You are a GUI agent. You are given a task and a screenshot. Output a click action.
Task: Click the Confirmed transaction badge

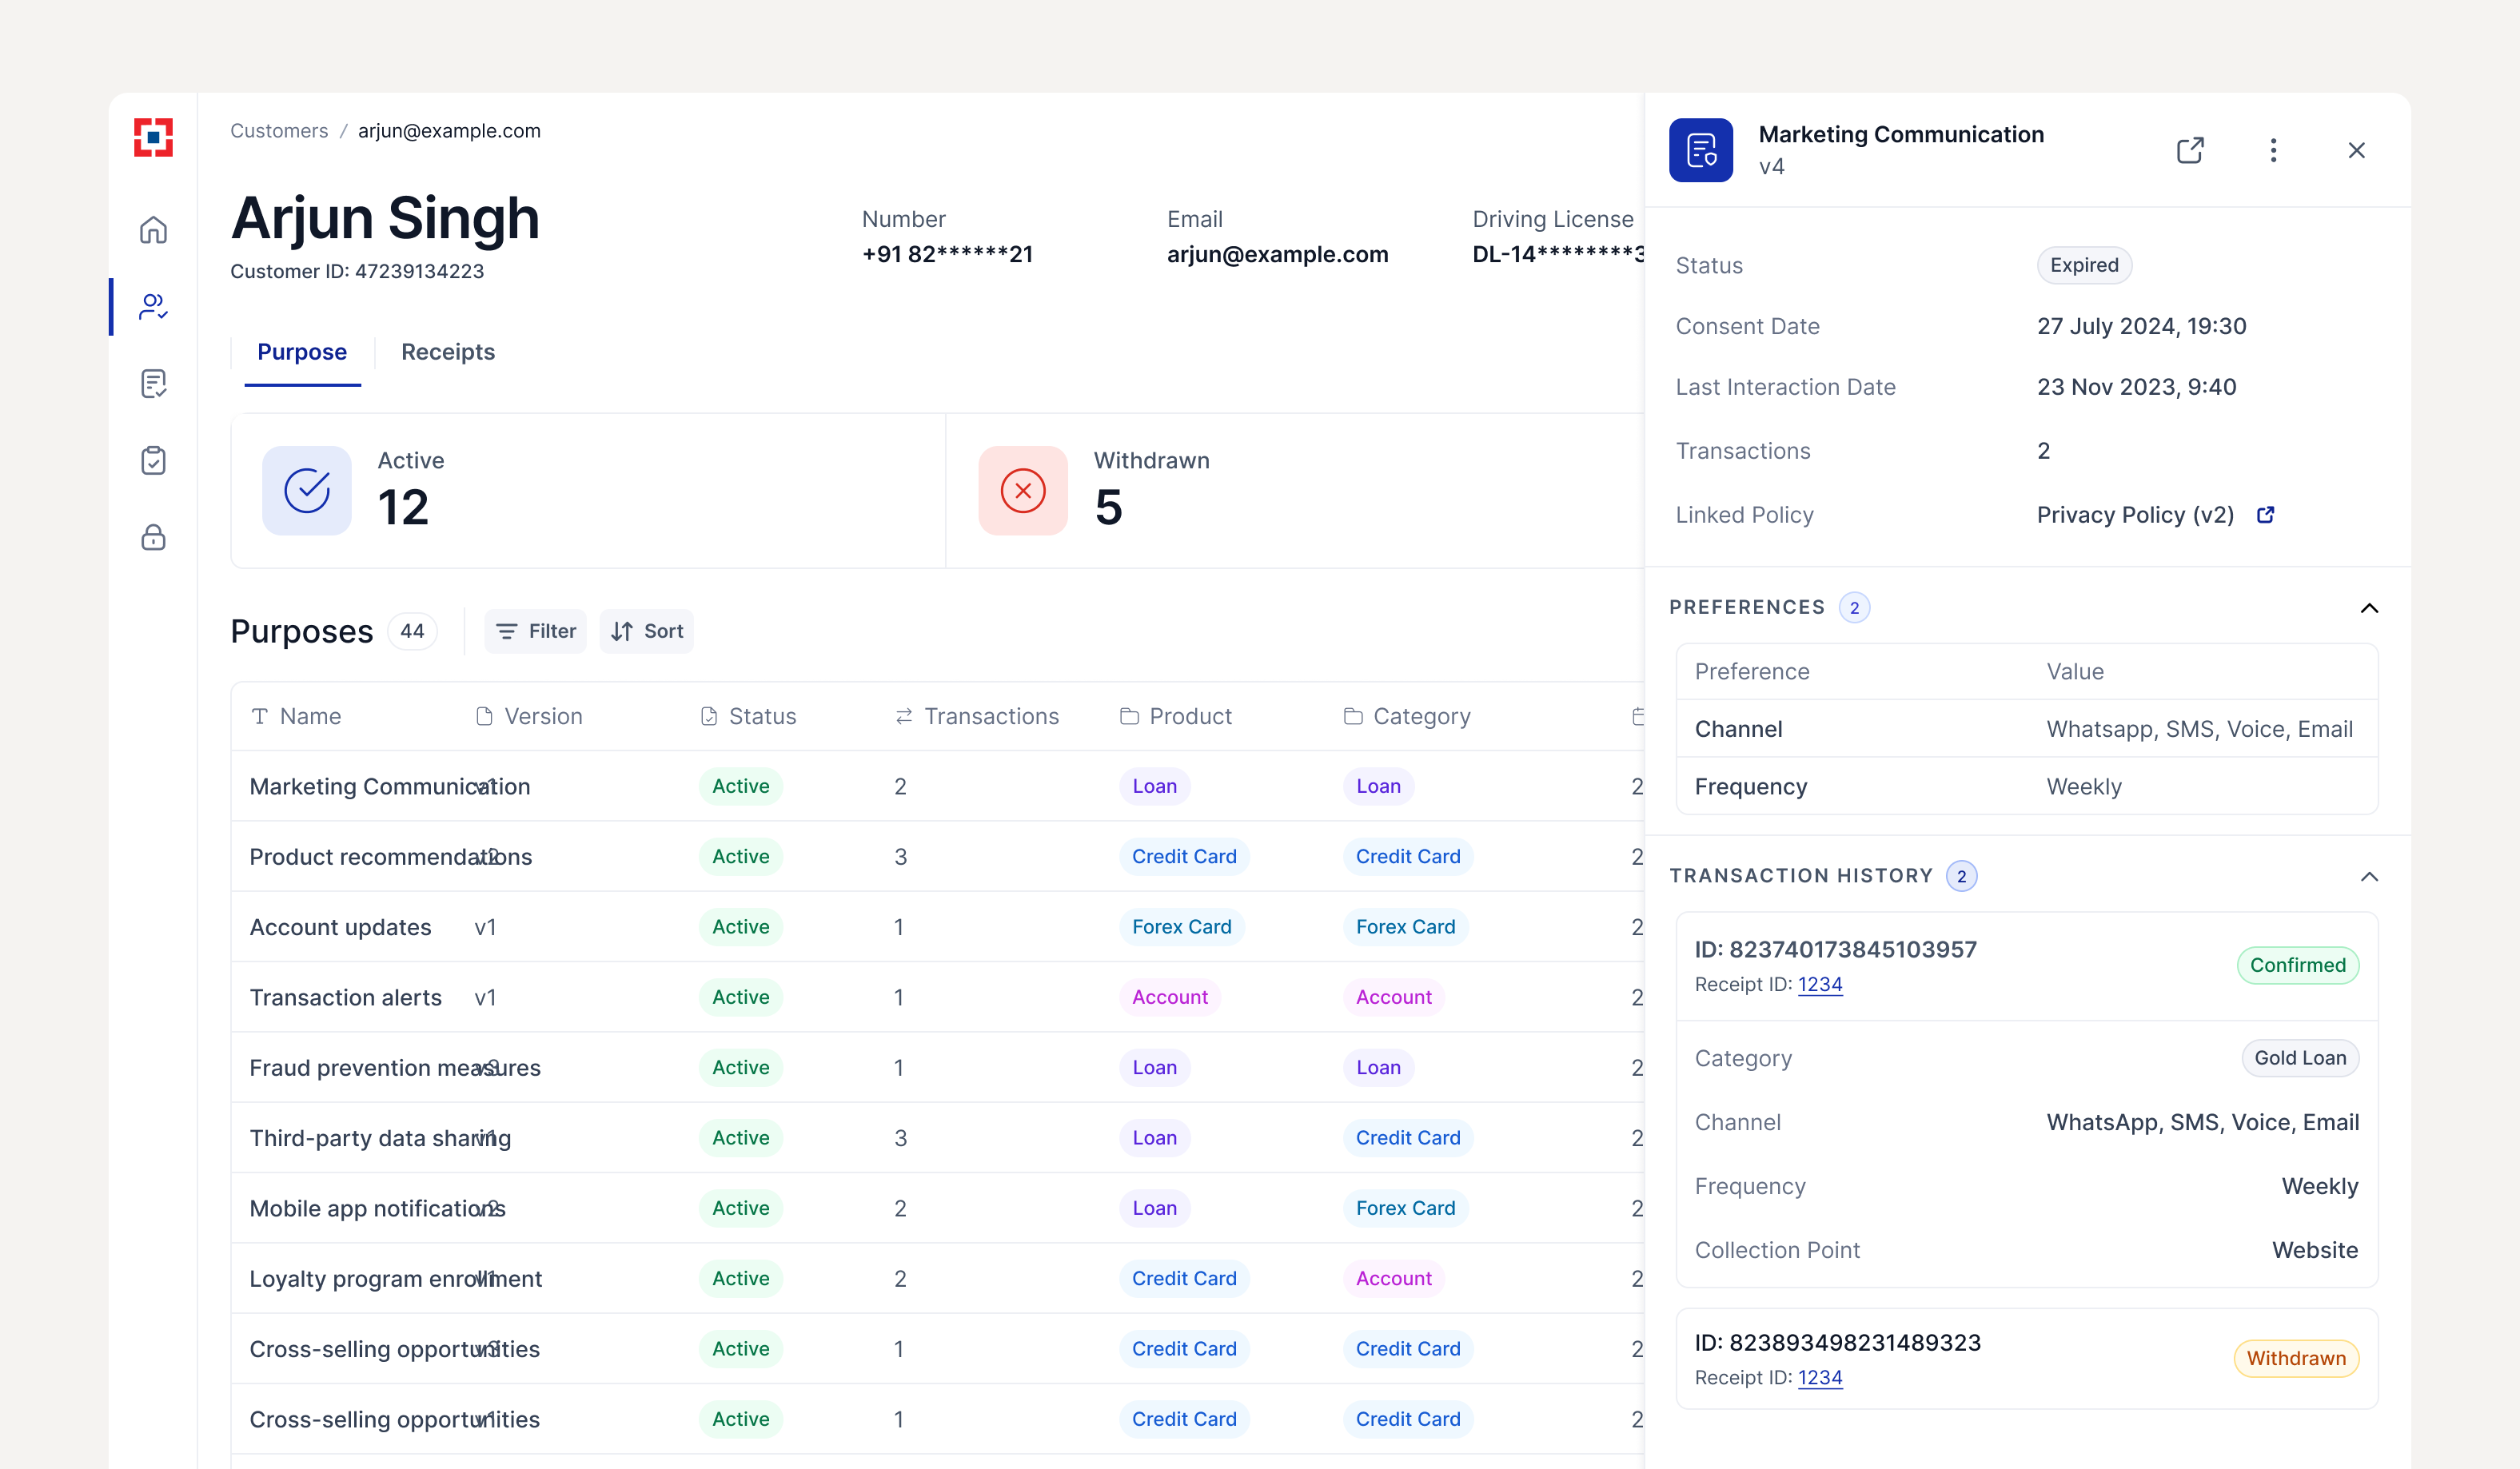pos(2297,965)
